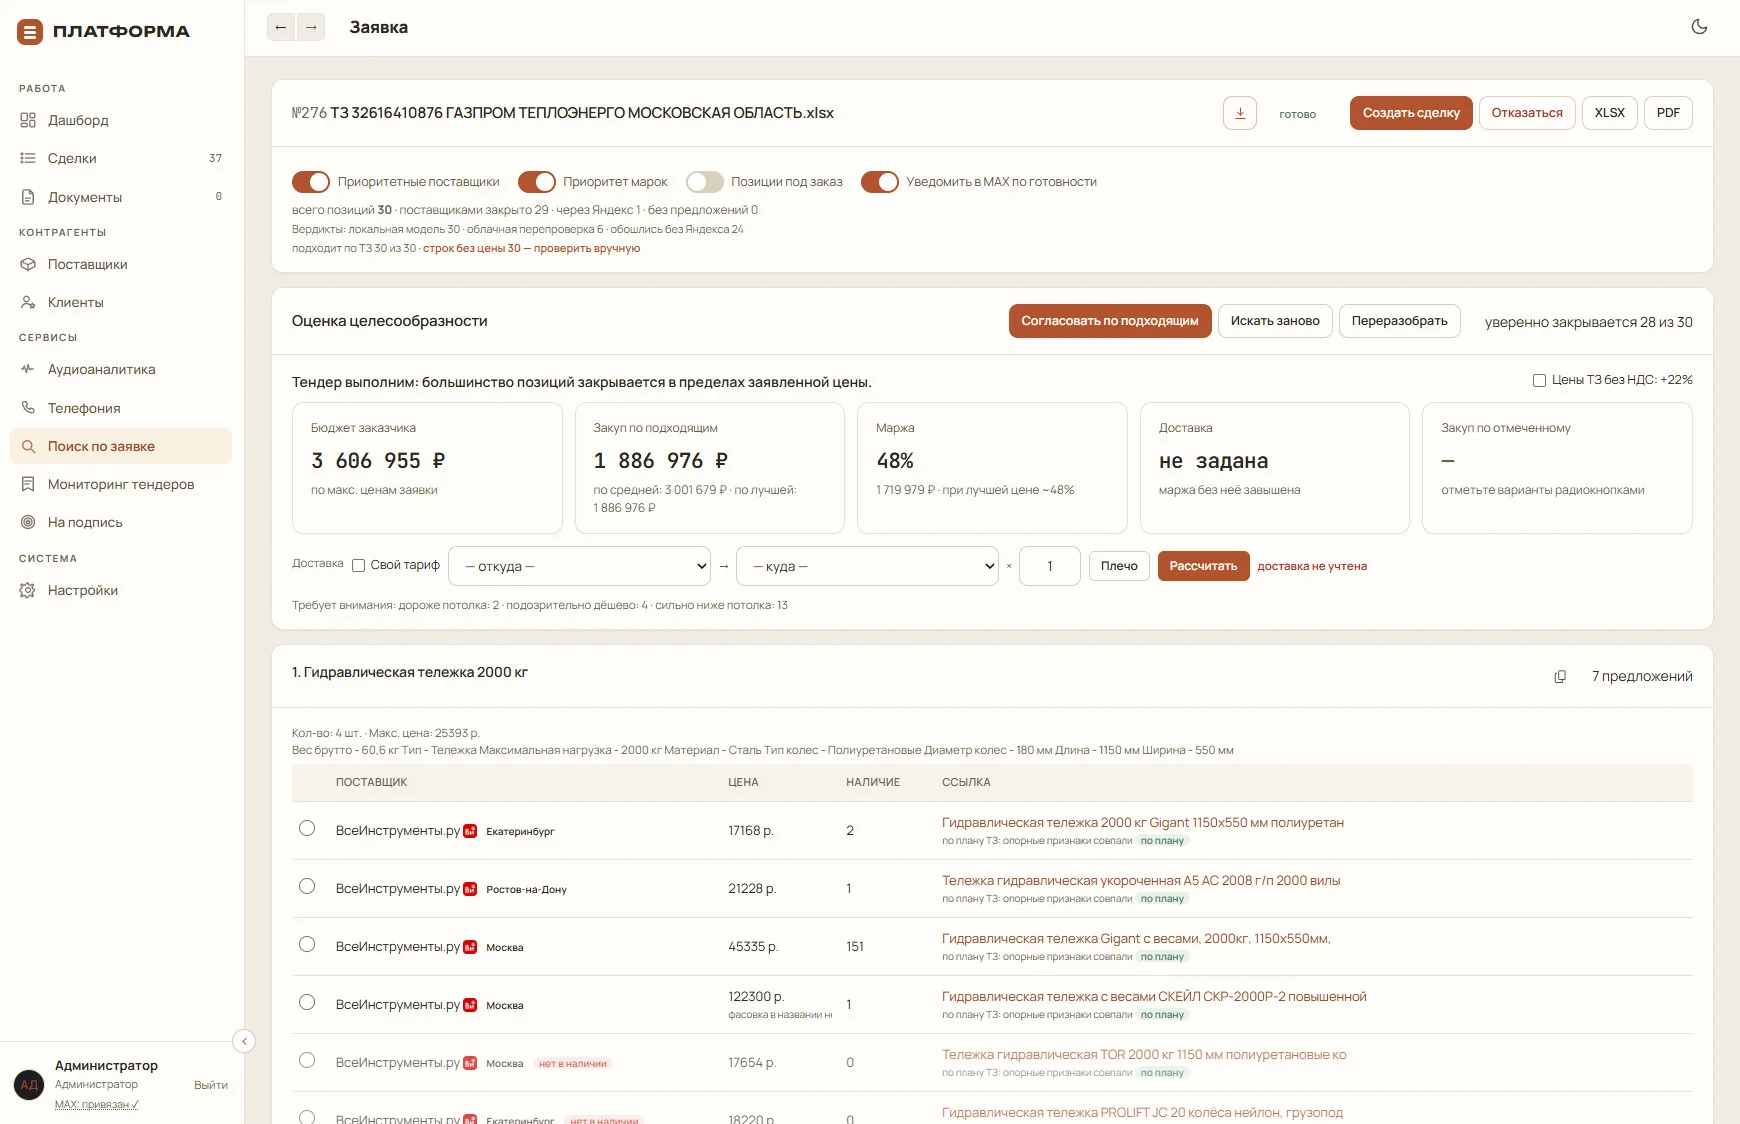Click the Мониторинг тендеров icon
Image resolution: width=1740 pixels, height=1124 pixels.
28,484
